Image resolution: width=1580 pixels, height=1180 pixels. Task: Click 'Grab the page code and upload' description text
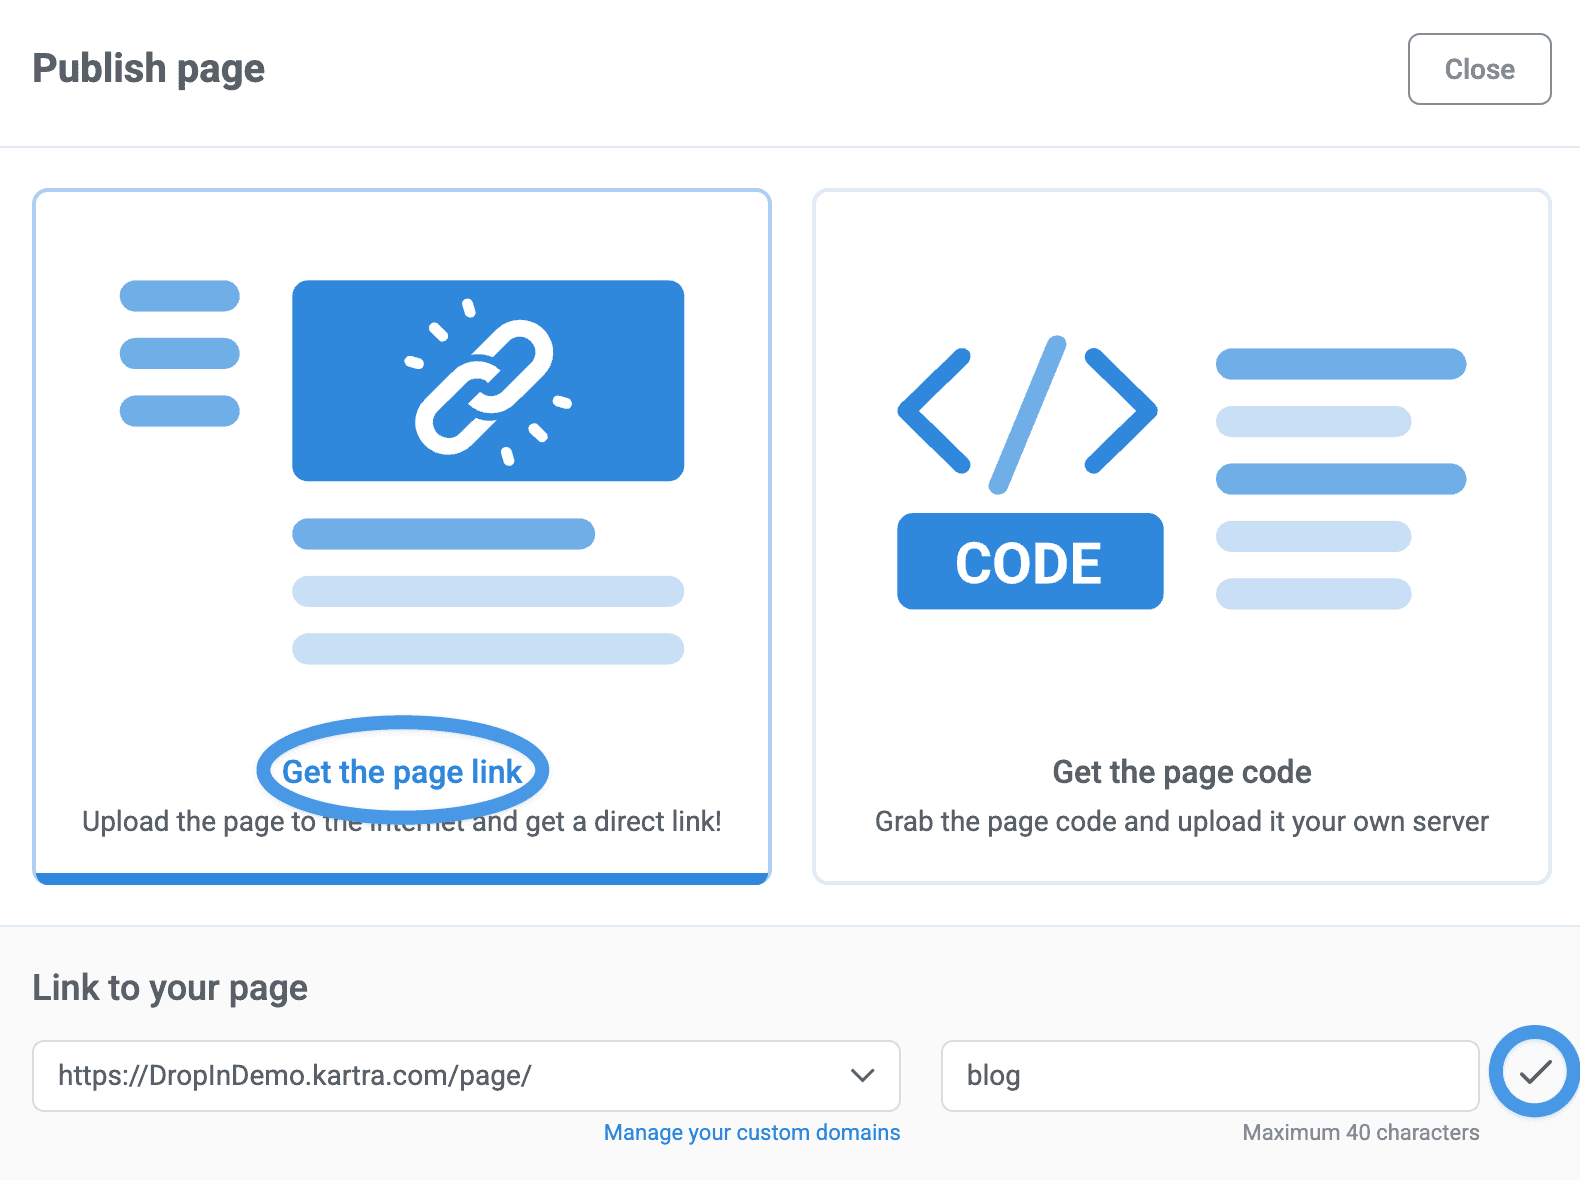[1182, 822]
